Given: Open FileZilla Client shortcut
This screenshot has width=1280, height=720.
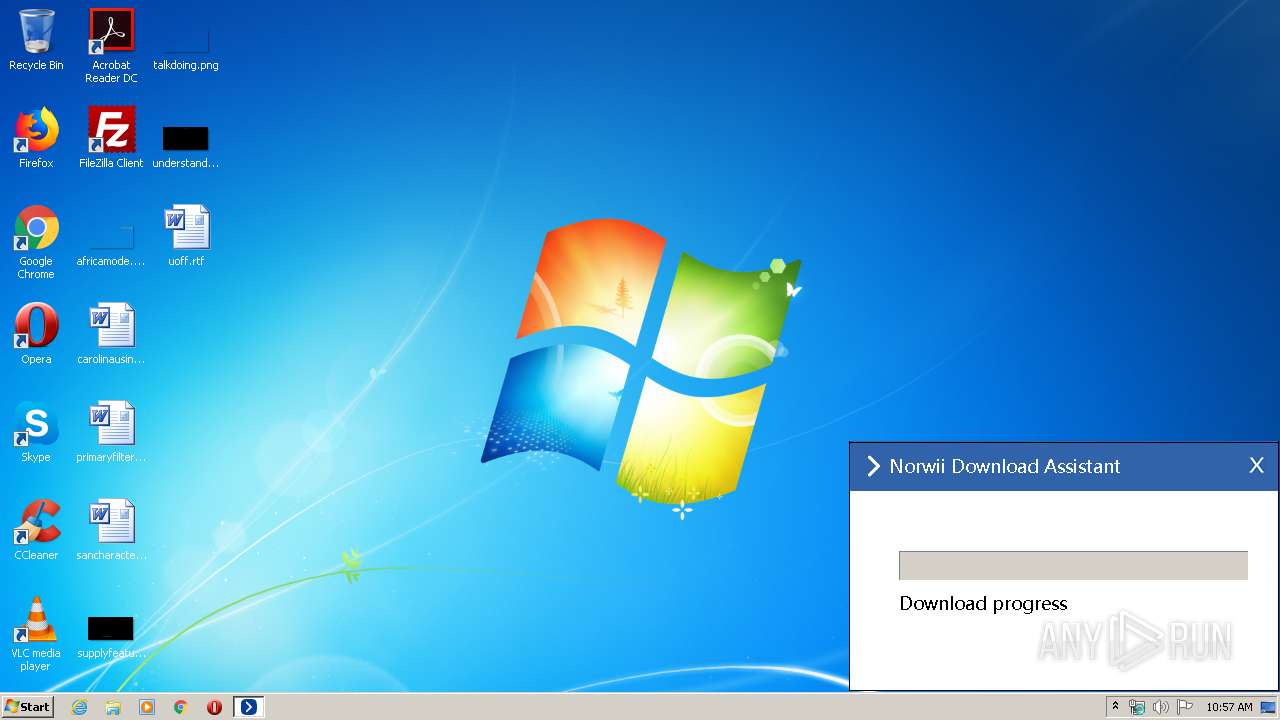Looking at the screenshot, I should tap(111, 138).
